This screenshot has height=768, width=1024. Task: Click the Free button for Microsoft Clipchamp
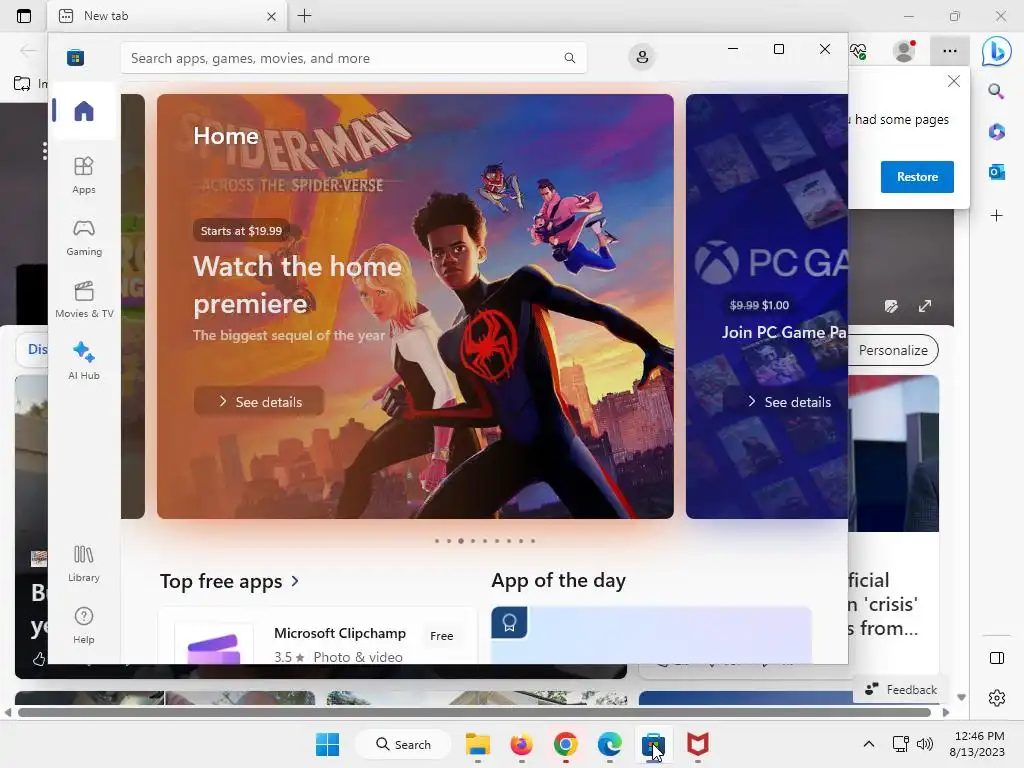click(x=441, y=635)
